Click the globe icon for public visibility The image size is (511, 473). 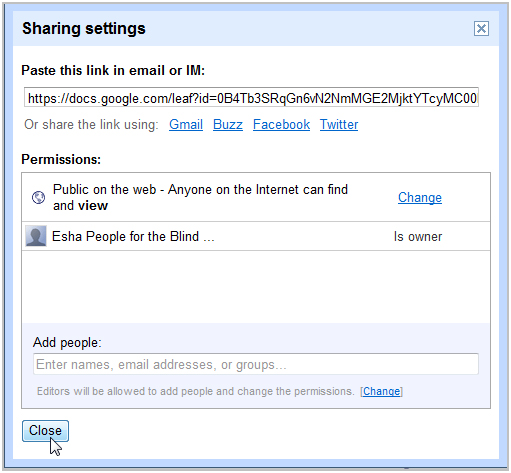pos(39,197)
